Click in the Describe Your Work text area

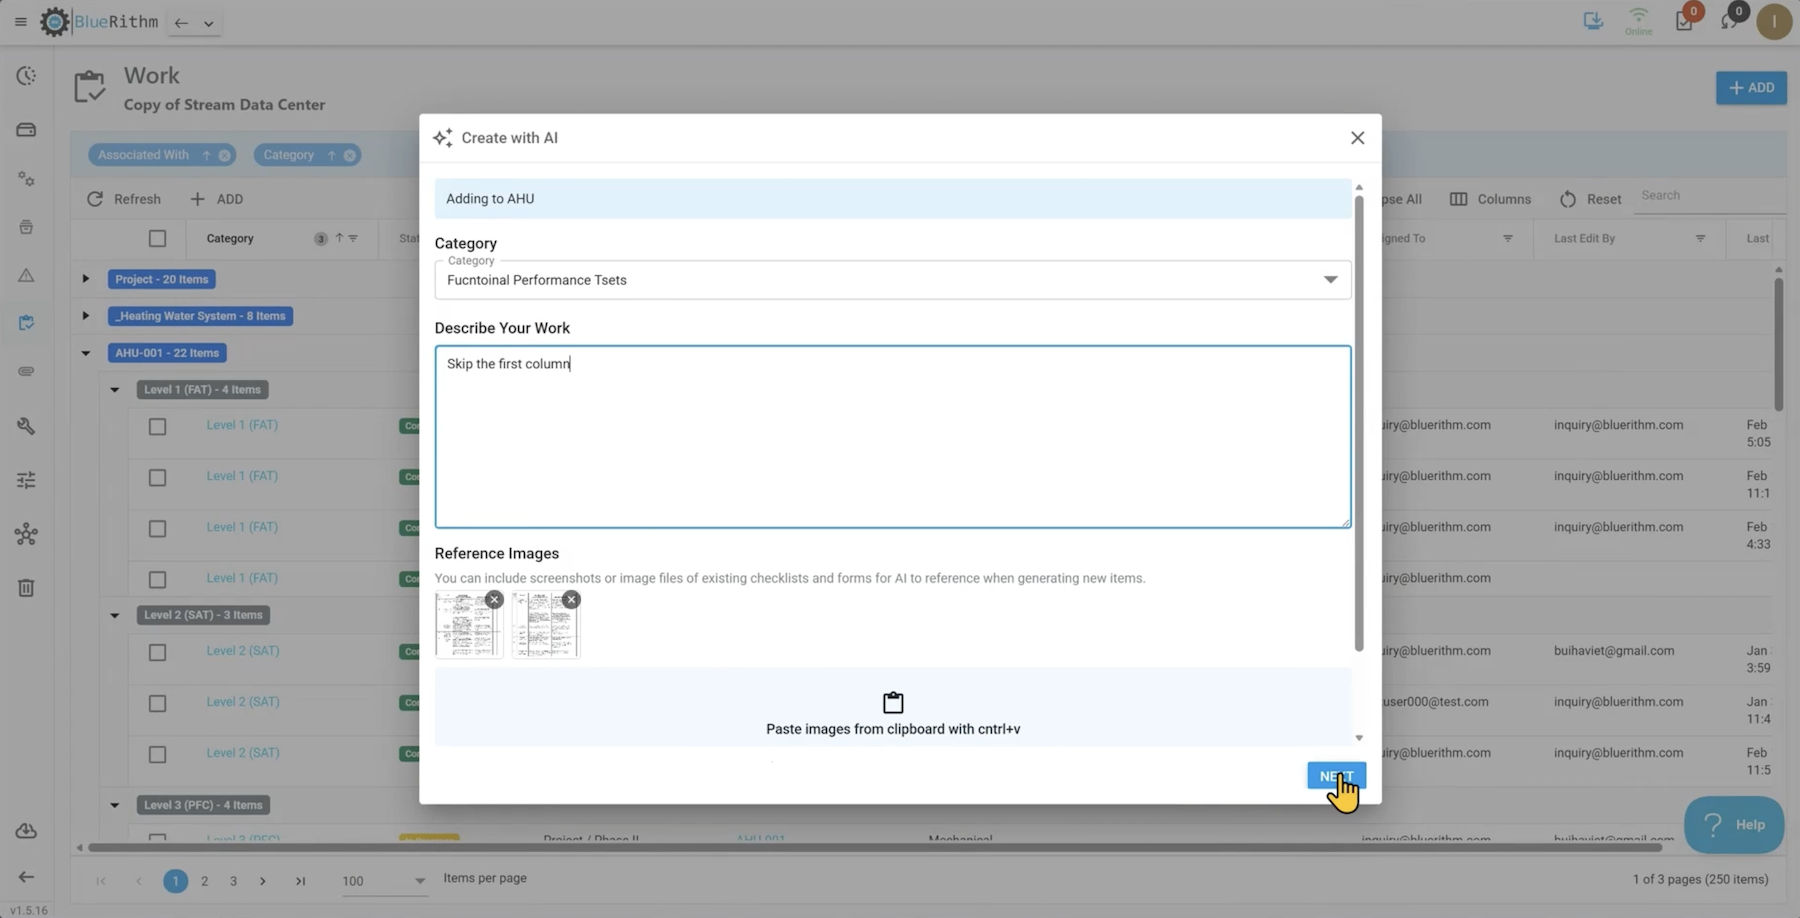[x=892, y=437]
